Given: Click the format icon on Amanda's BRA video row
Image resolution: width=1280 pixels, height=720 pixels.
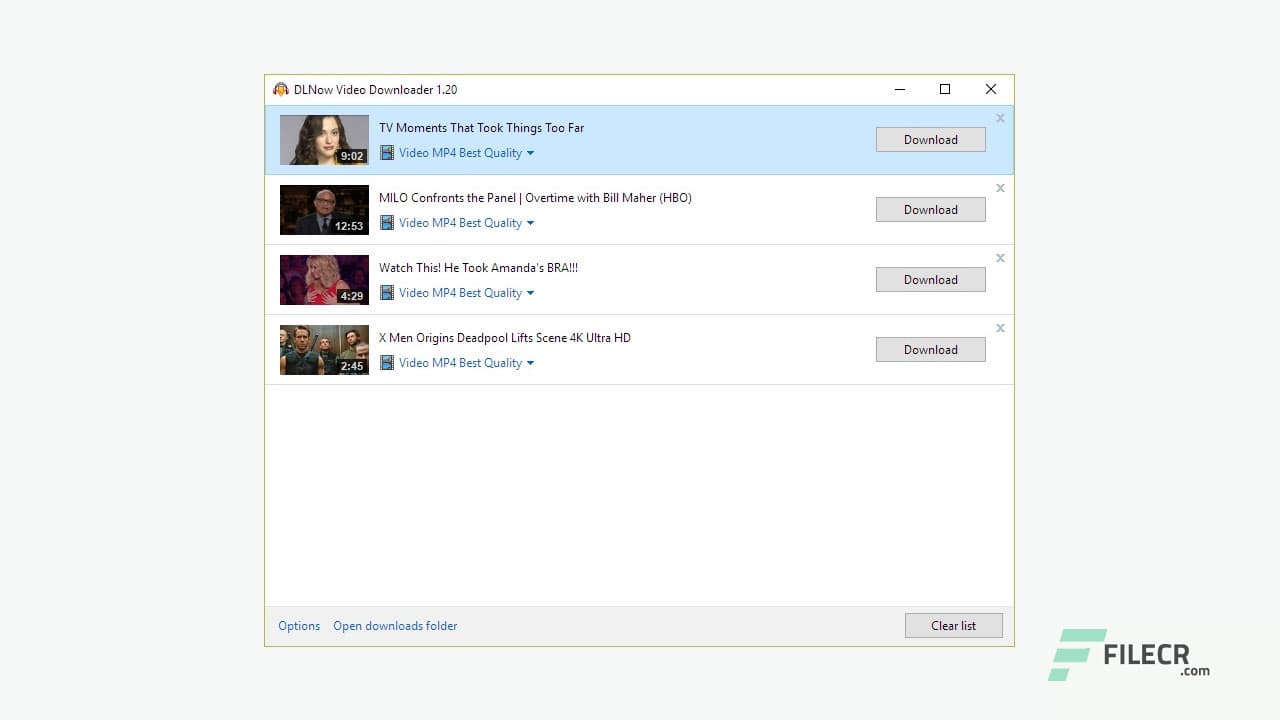Looking at the screenshot, I should (x=387, y=292).
